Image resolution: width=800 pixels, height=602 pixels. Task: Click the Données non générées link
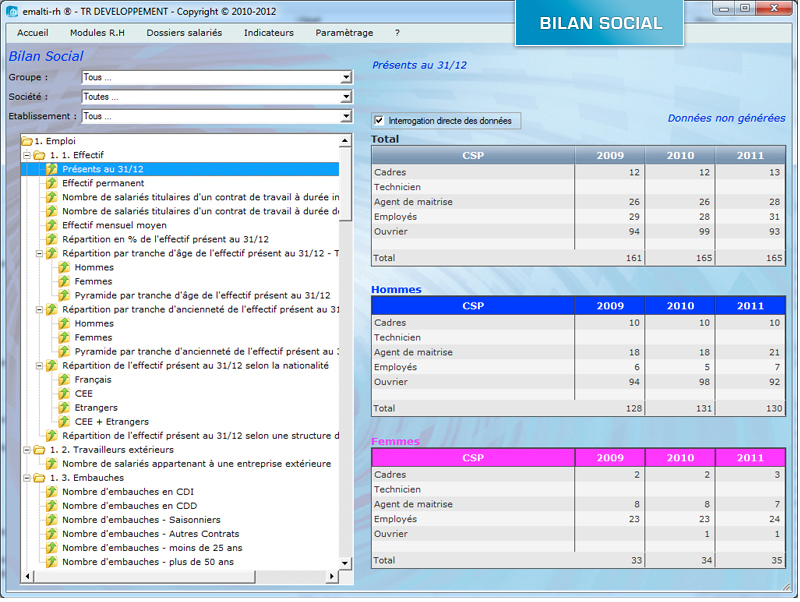[x=727, y=118]
